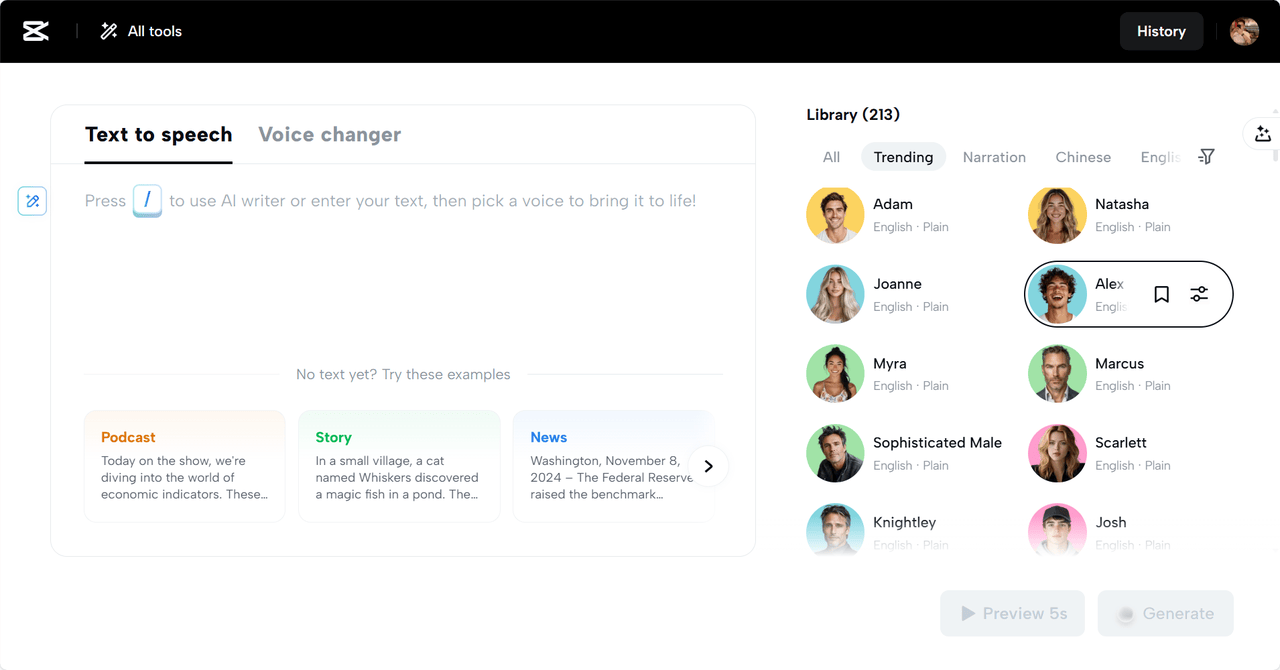This screenshot has height=670, width=1280.
Task: Click the upload custom voice icon
Action: pyautogui.click(x=1262, y=134)
